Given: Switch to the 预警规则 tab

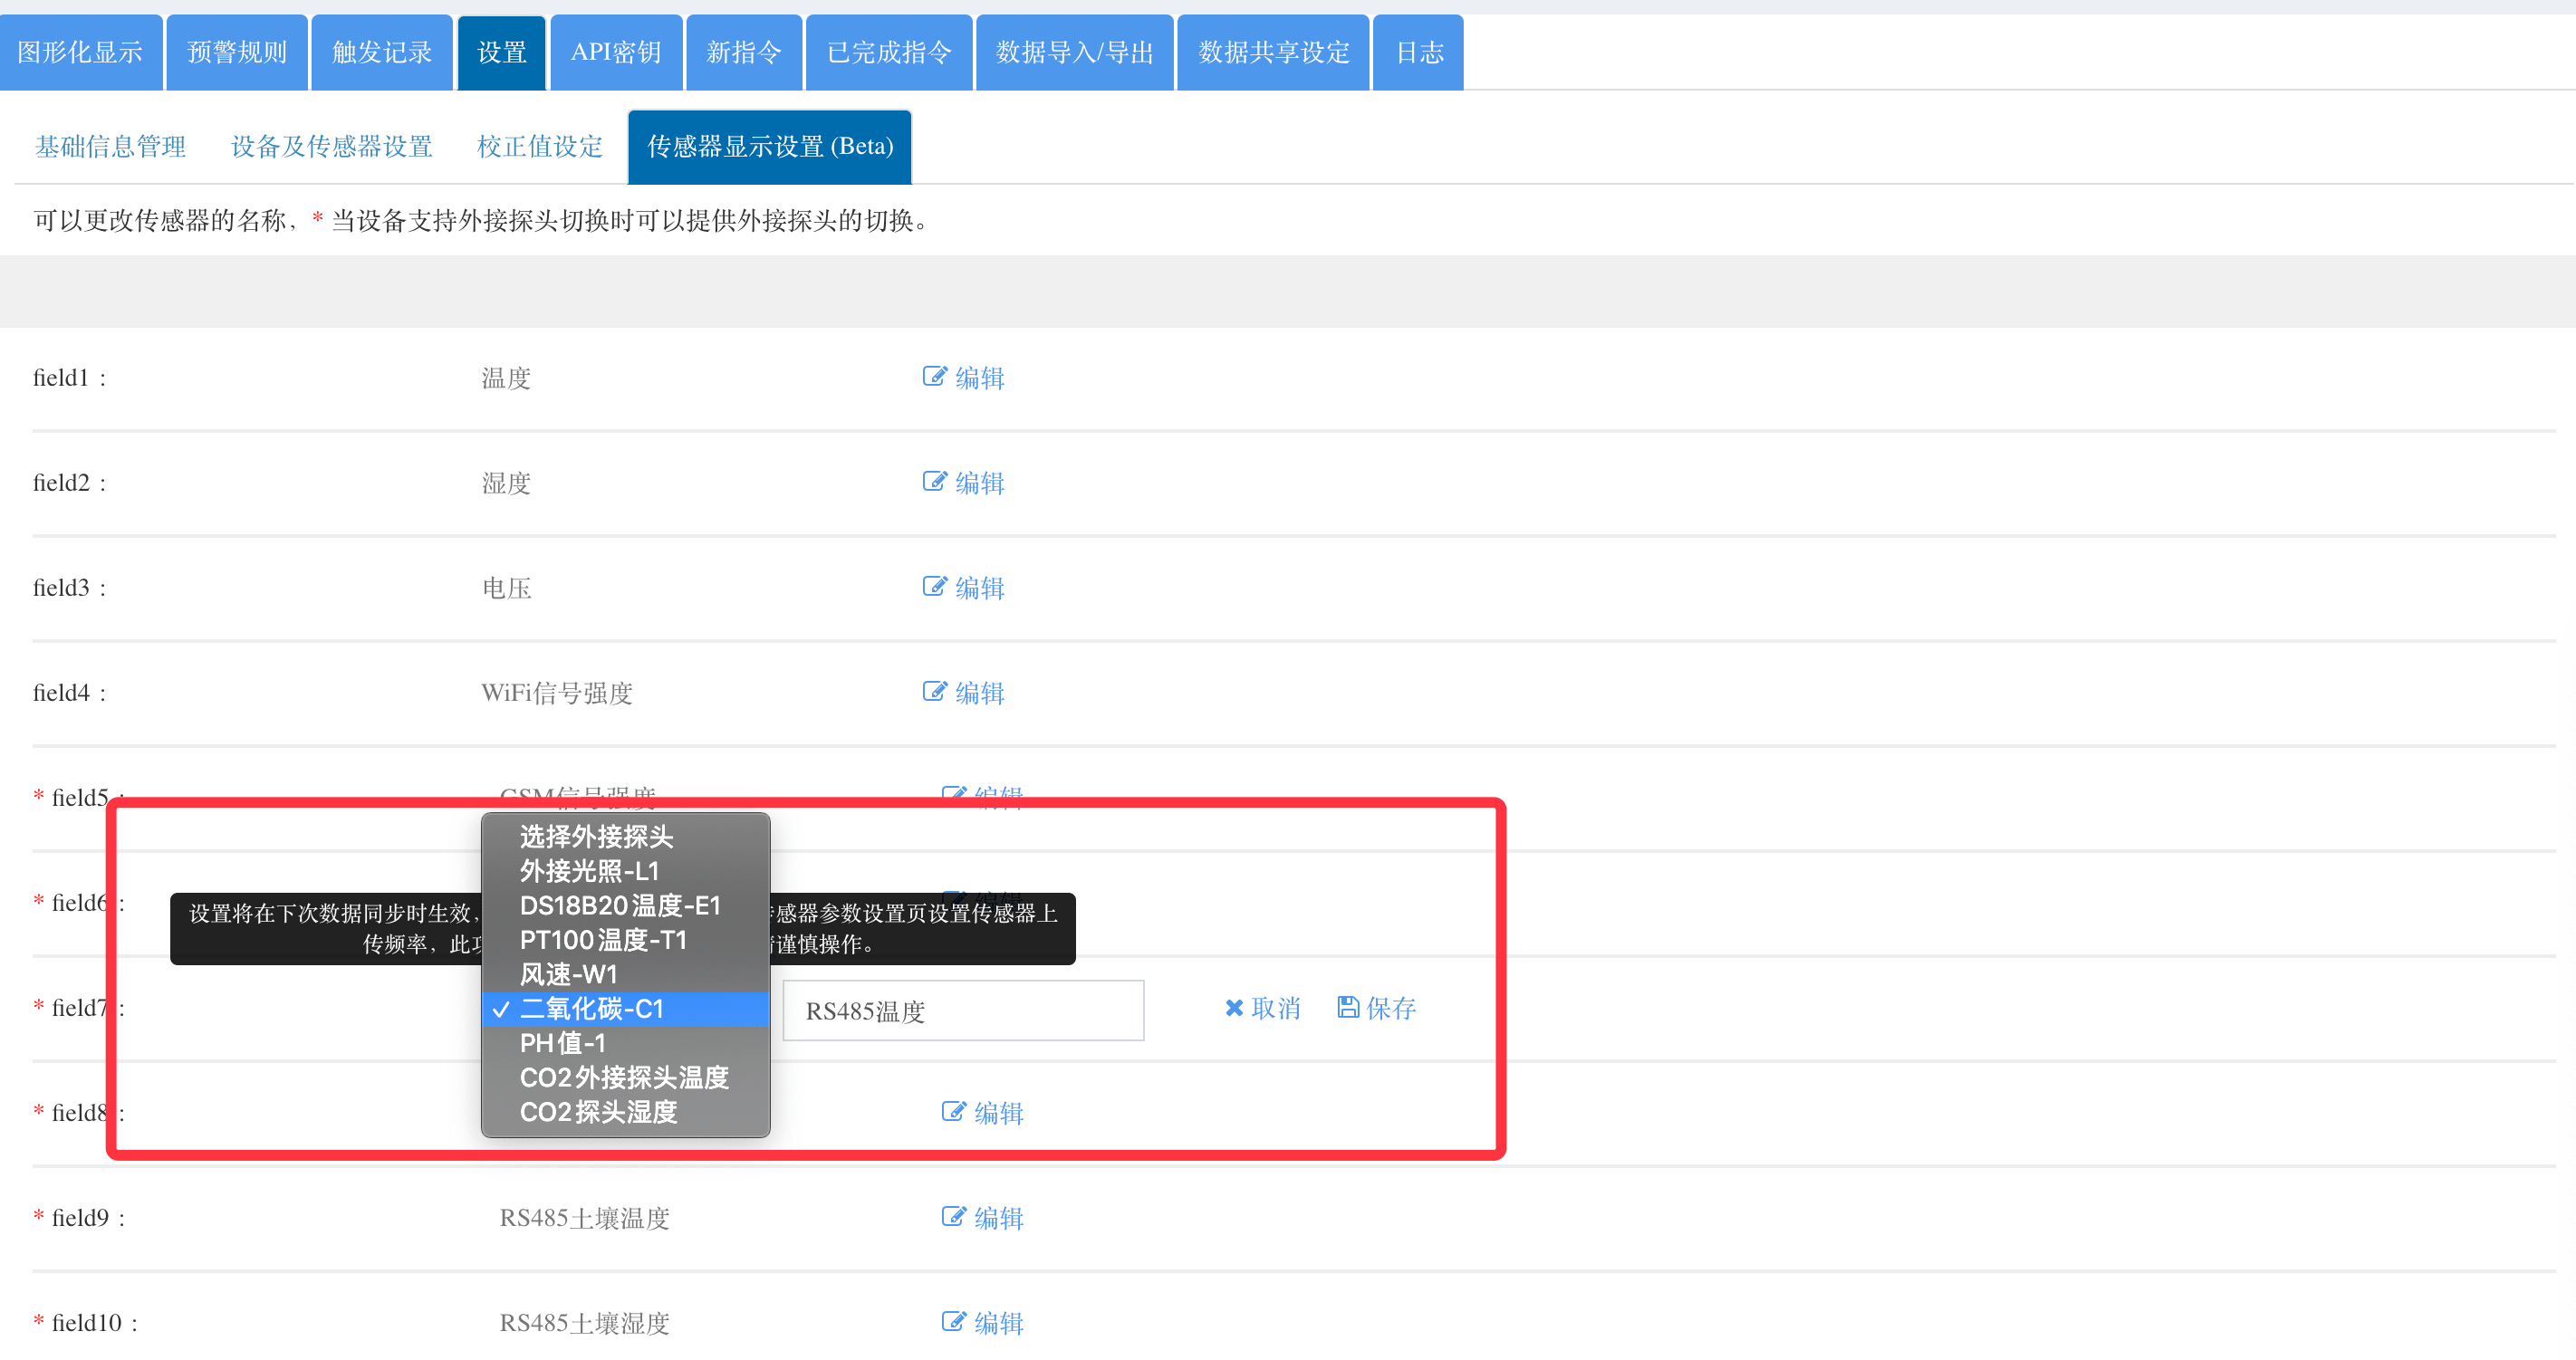Looking at the screenshot, I should point(237,52).
